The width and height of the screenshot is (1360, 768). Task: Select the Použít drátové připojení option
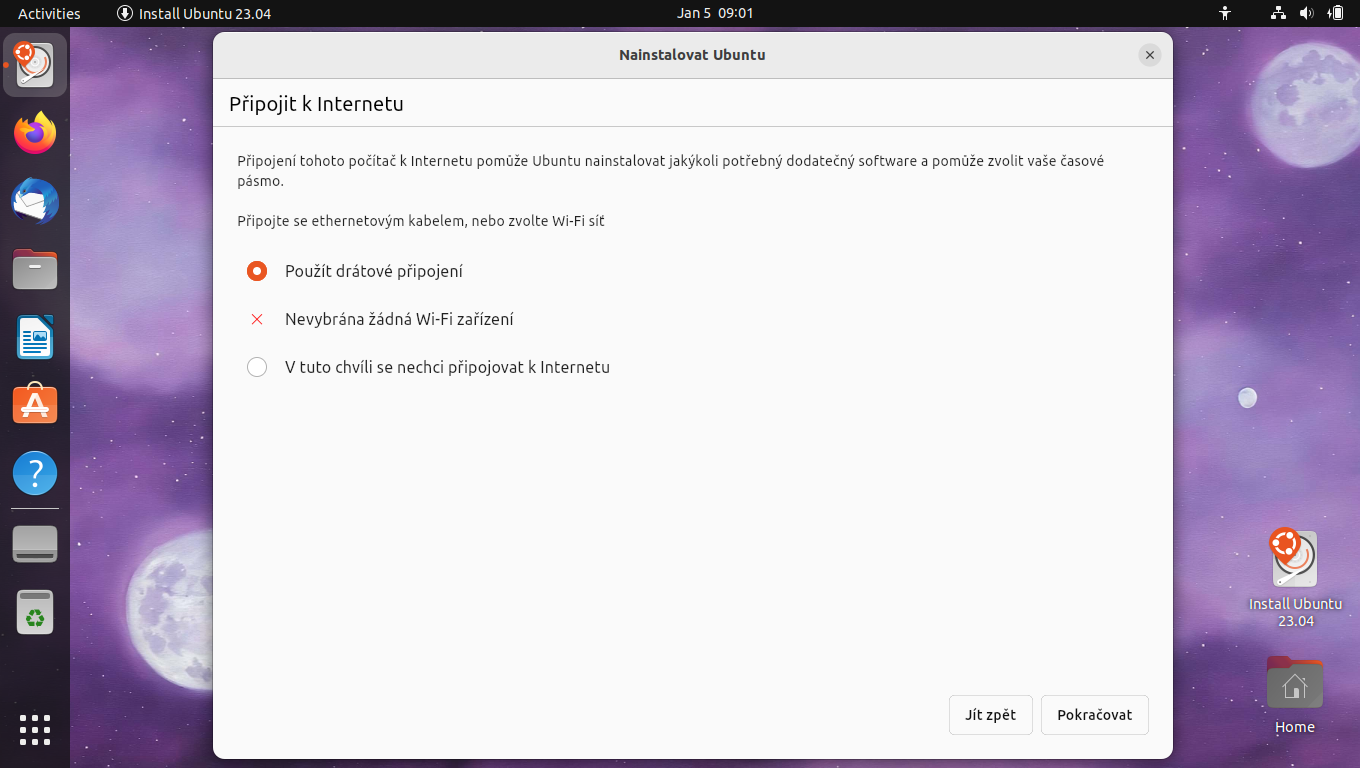[x=257, y=270]
